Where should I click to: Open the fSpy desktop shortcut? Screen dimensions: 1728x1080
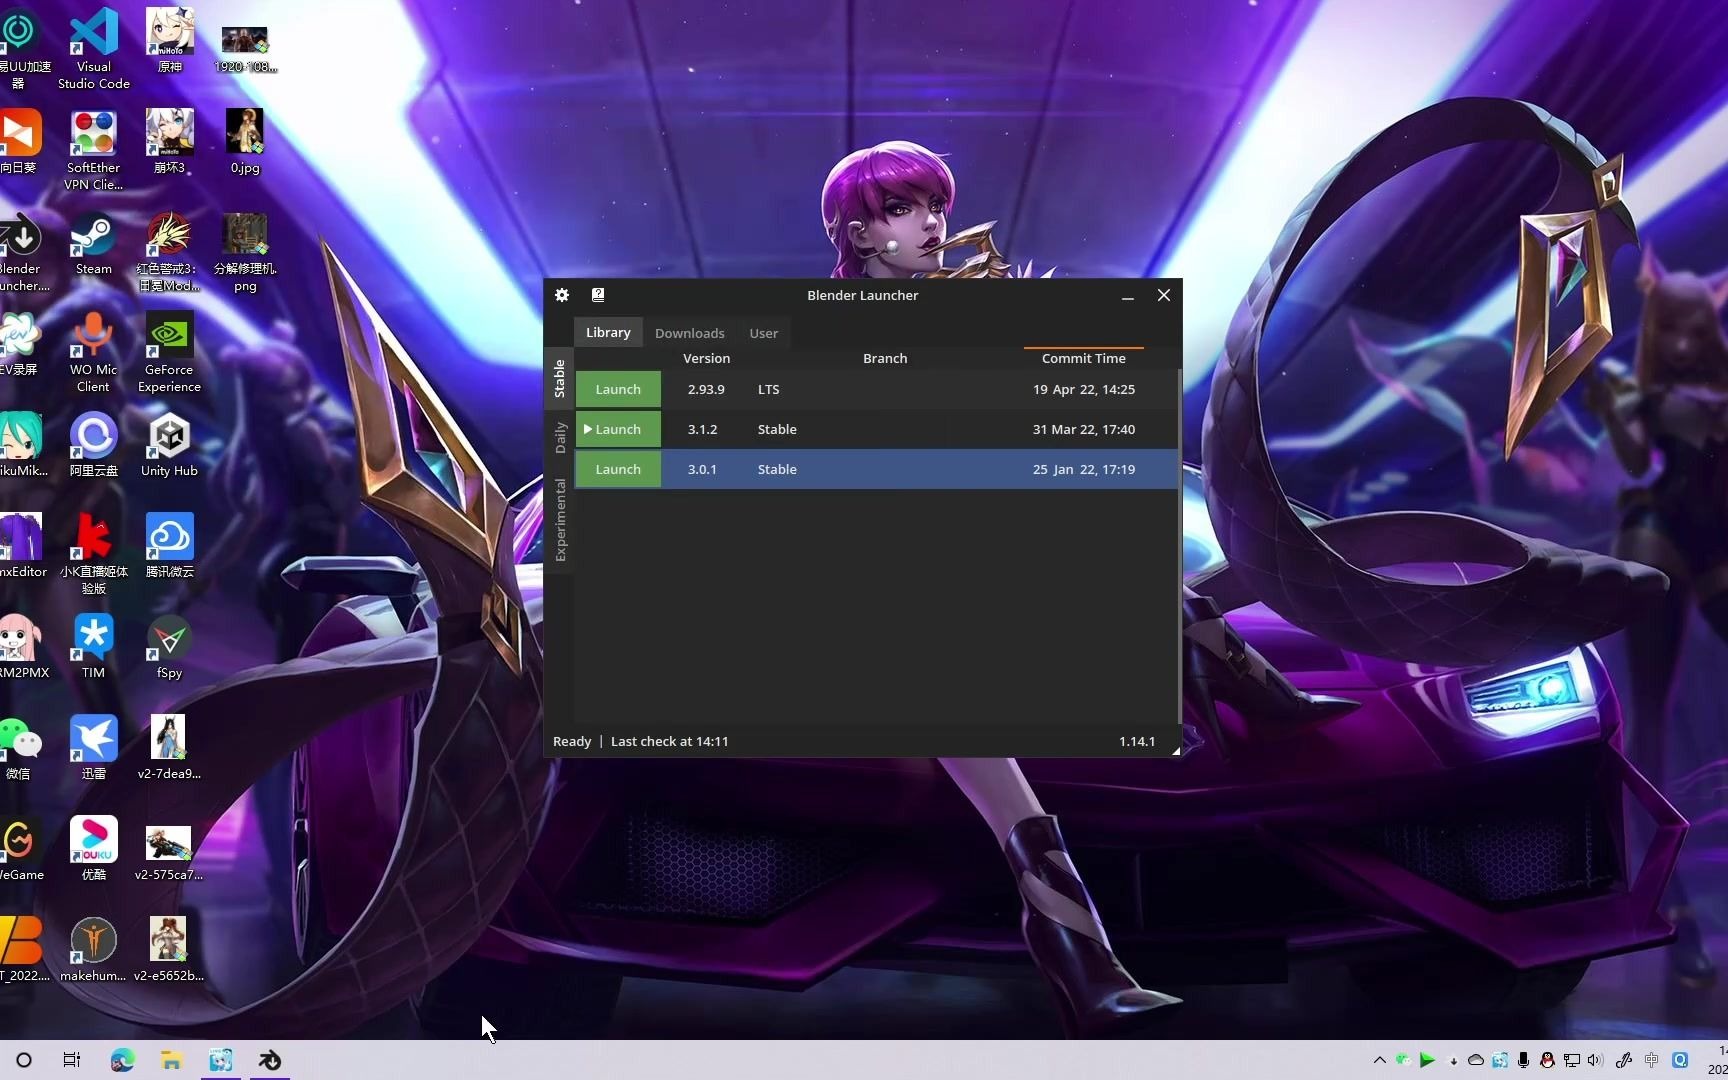click(169, 648)
